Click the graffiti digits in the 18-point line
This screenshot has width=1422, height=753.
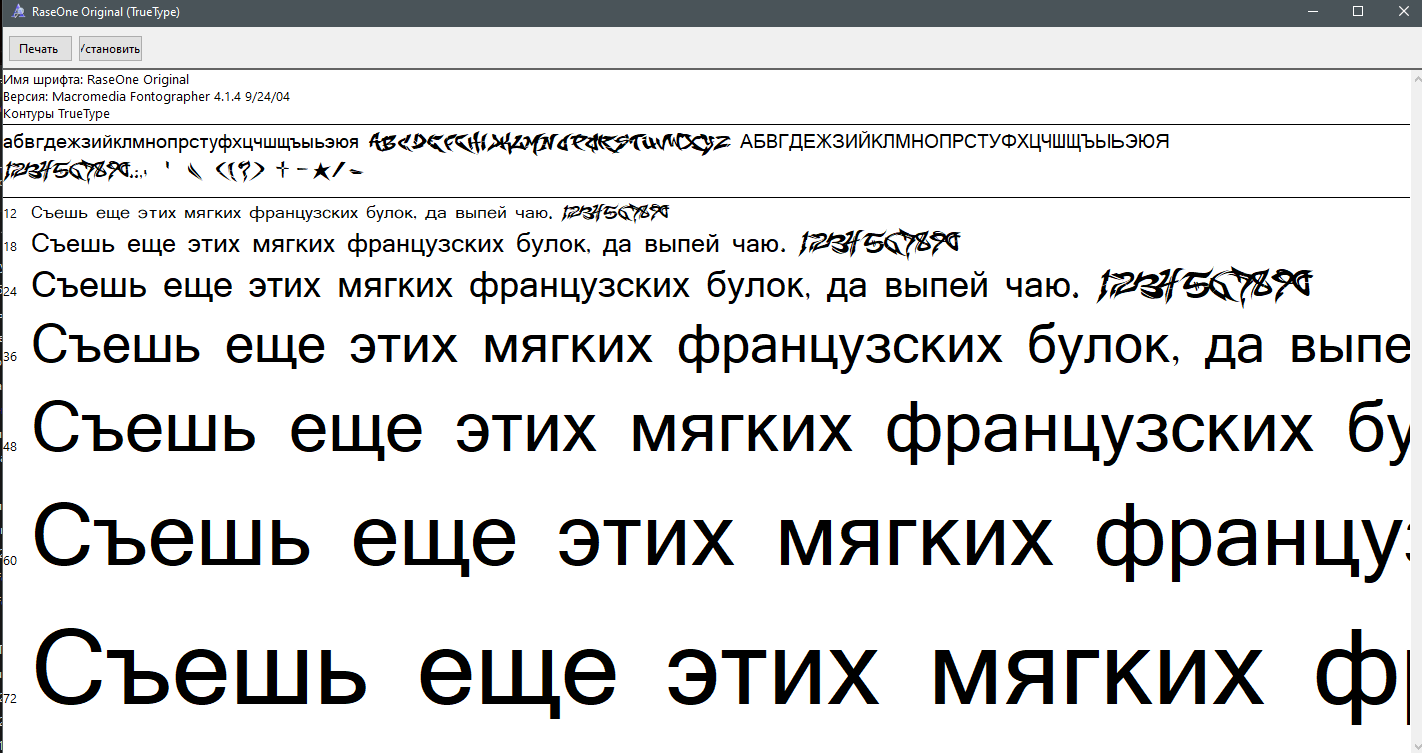click(879, 243)
